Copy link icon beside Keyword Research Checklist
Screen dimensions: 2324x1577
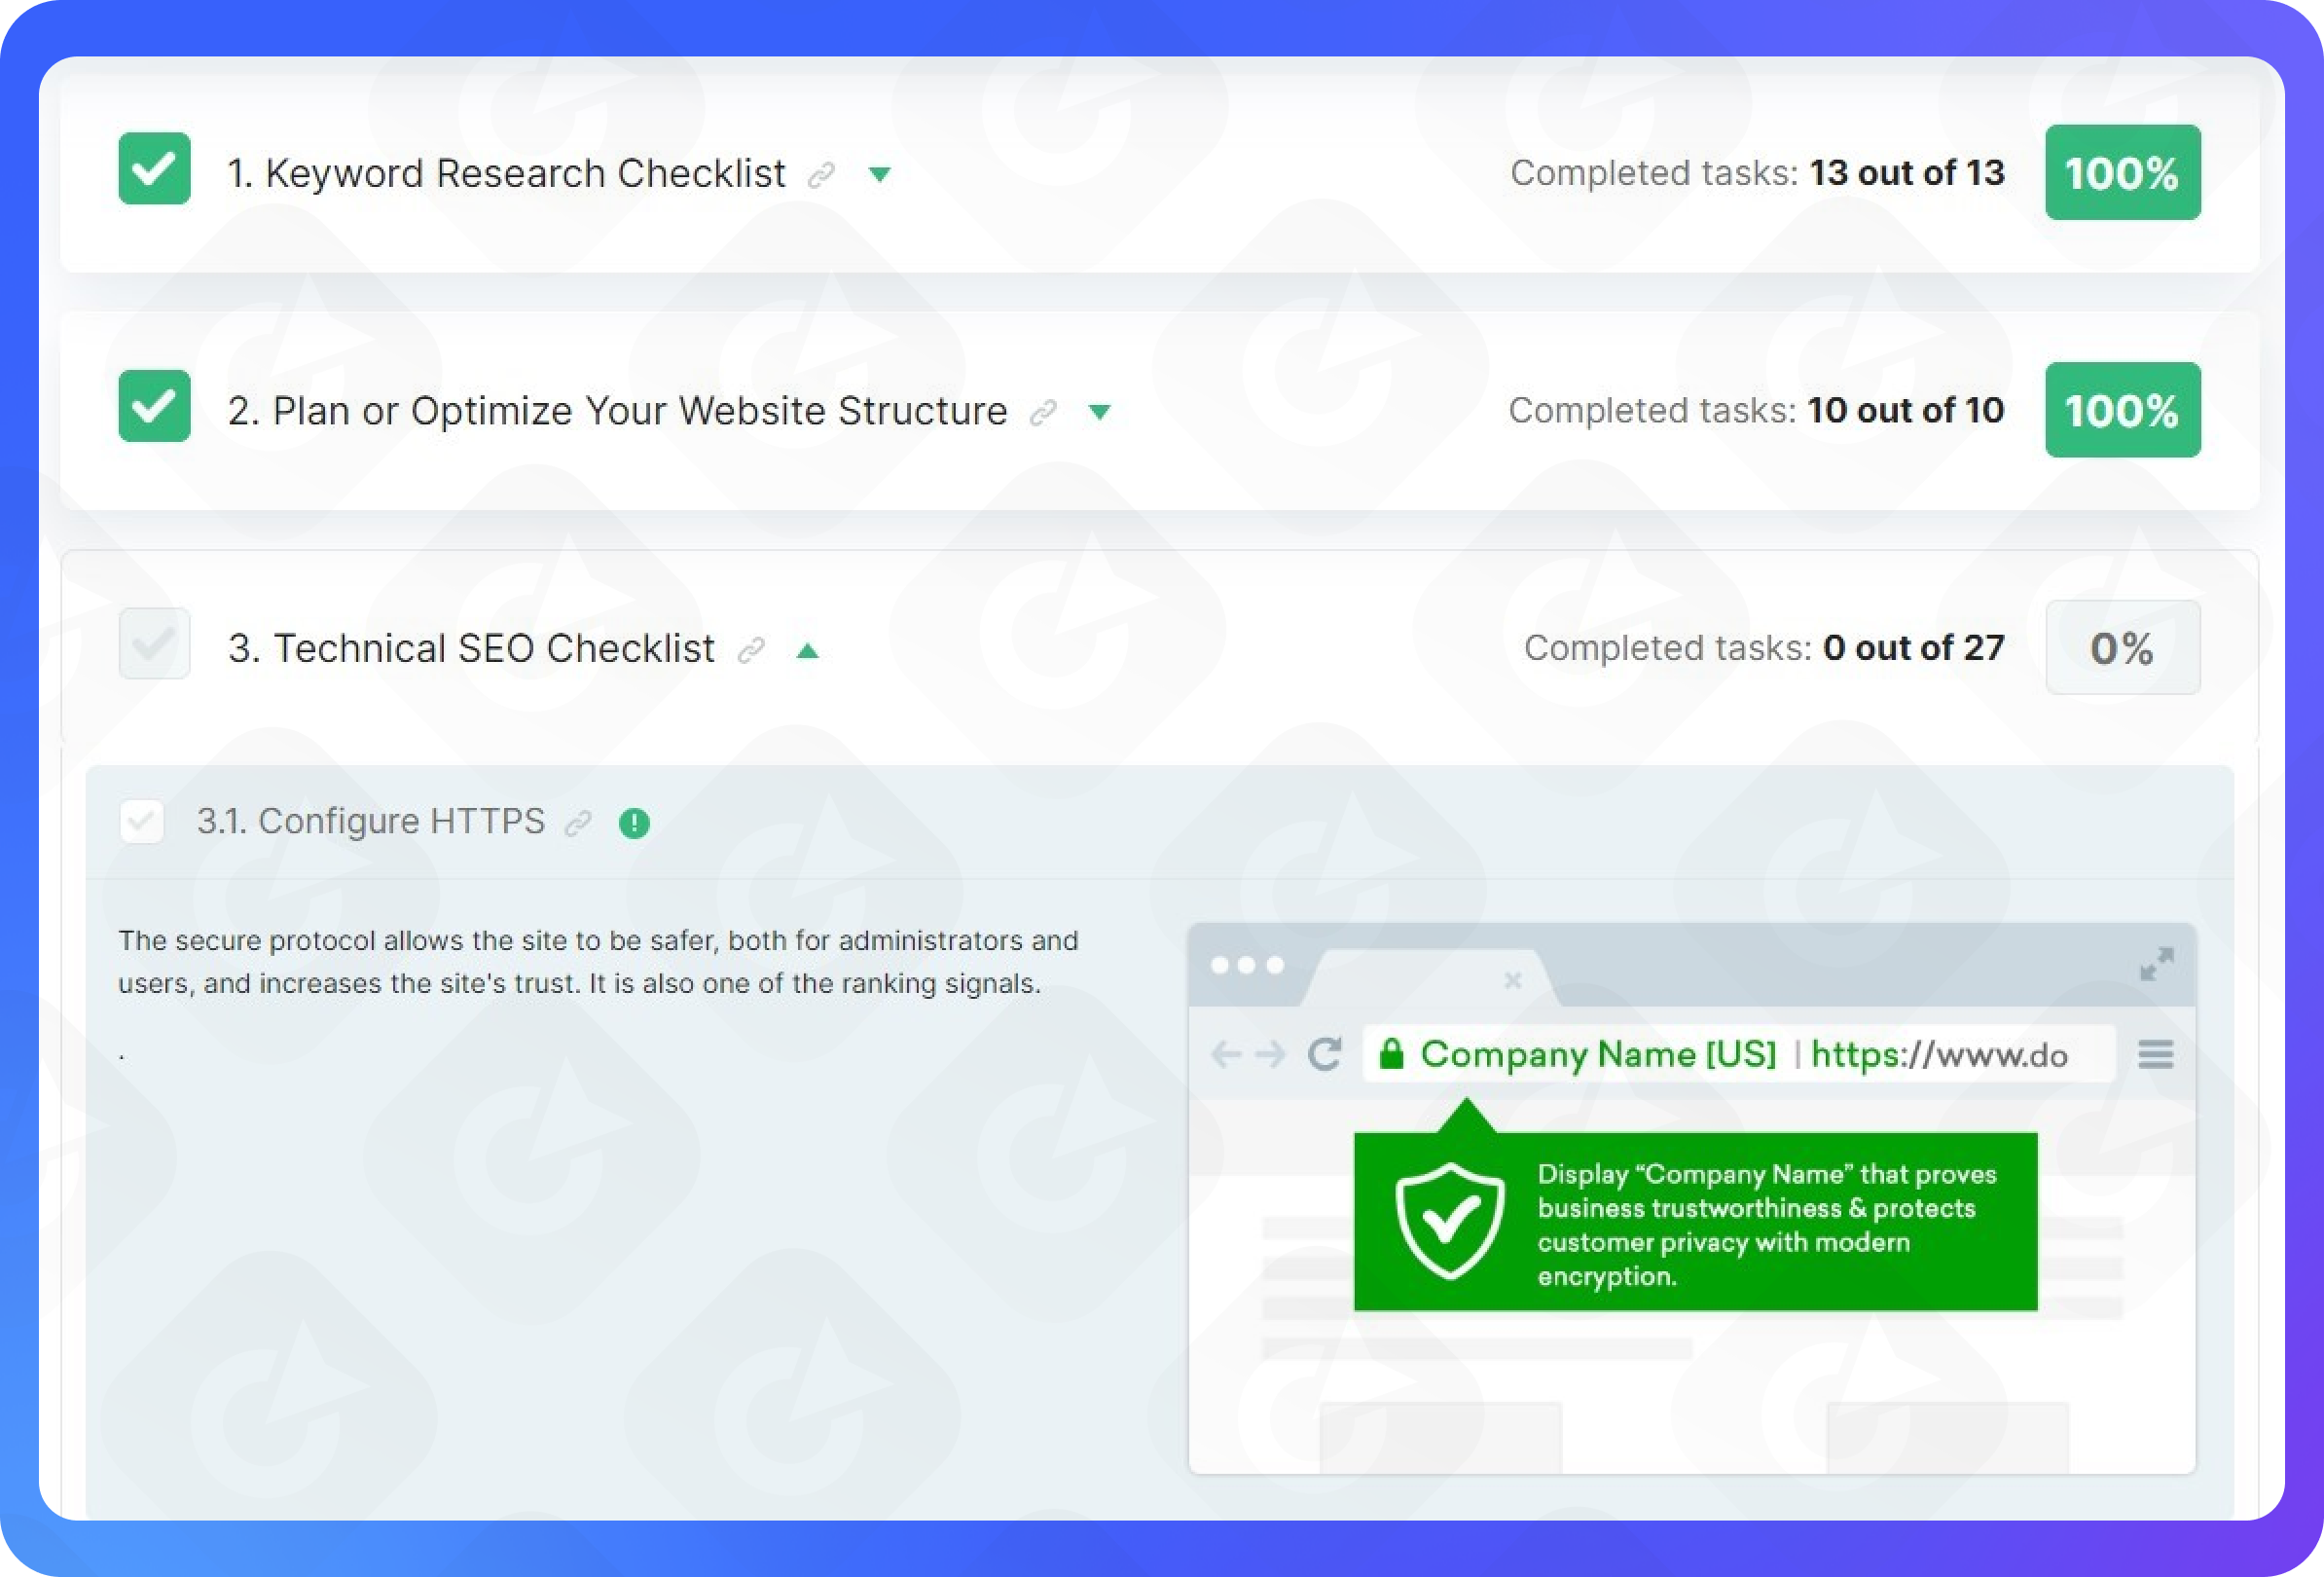(x=821, y=175)
